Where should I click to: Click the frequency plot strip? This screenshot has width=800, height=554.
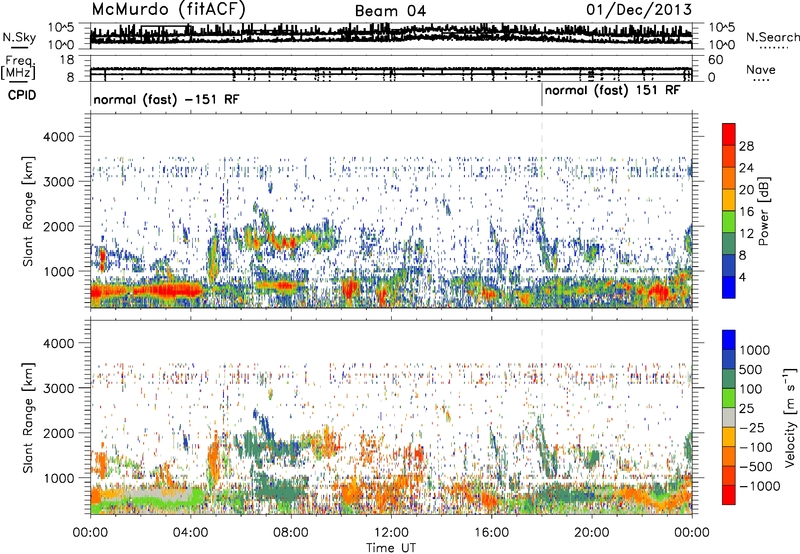coord(391,69)
